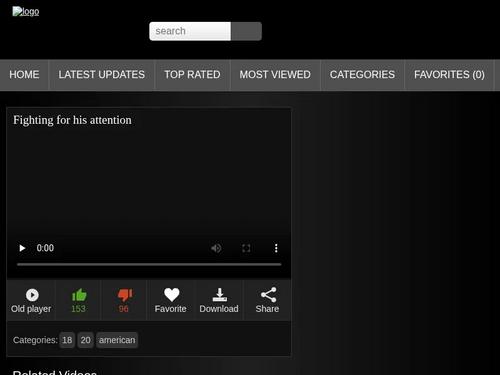Select the 20 category tag
Image resolution: width=500 pixels, height=375 pixels.
[x=85, y=340]
